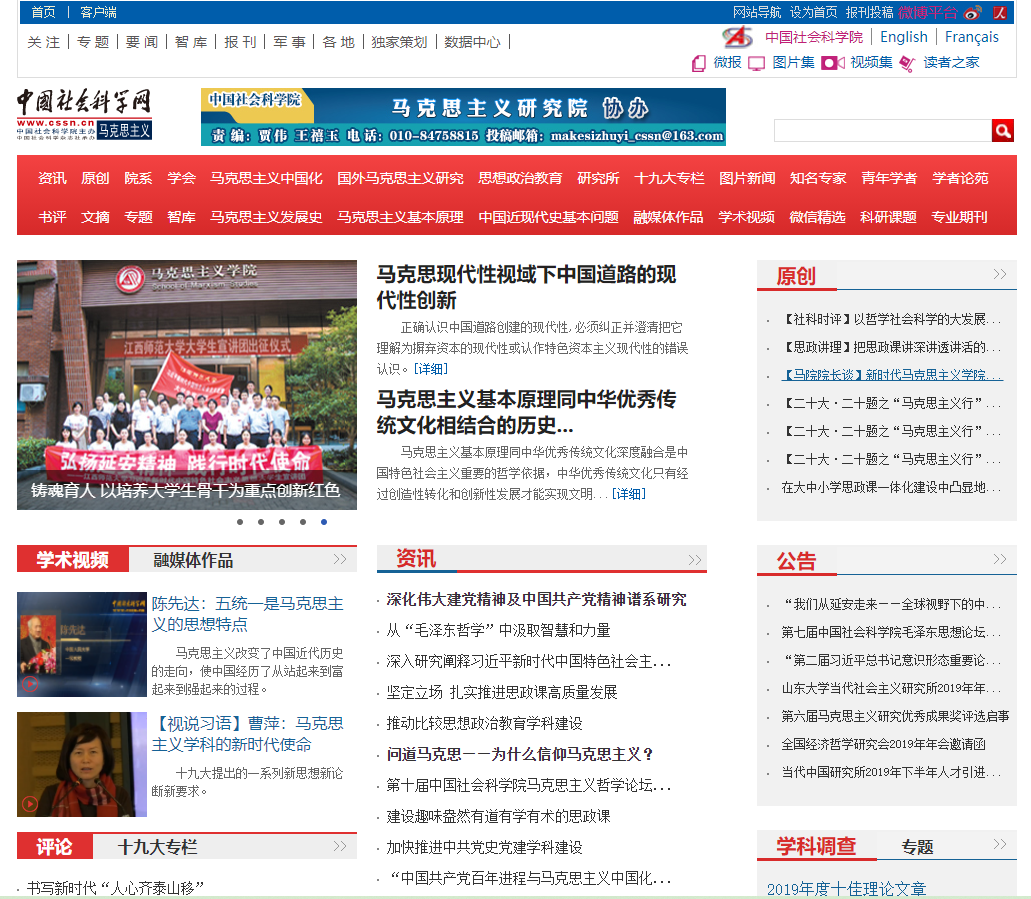This screenshot has height=899, width=1031.
Task: Open the Weibo icon in top bar
Action: point(972,12)
